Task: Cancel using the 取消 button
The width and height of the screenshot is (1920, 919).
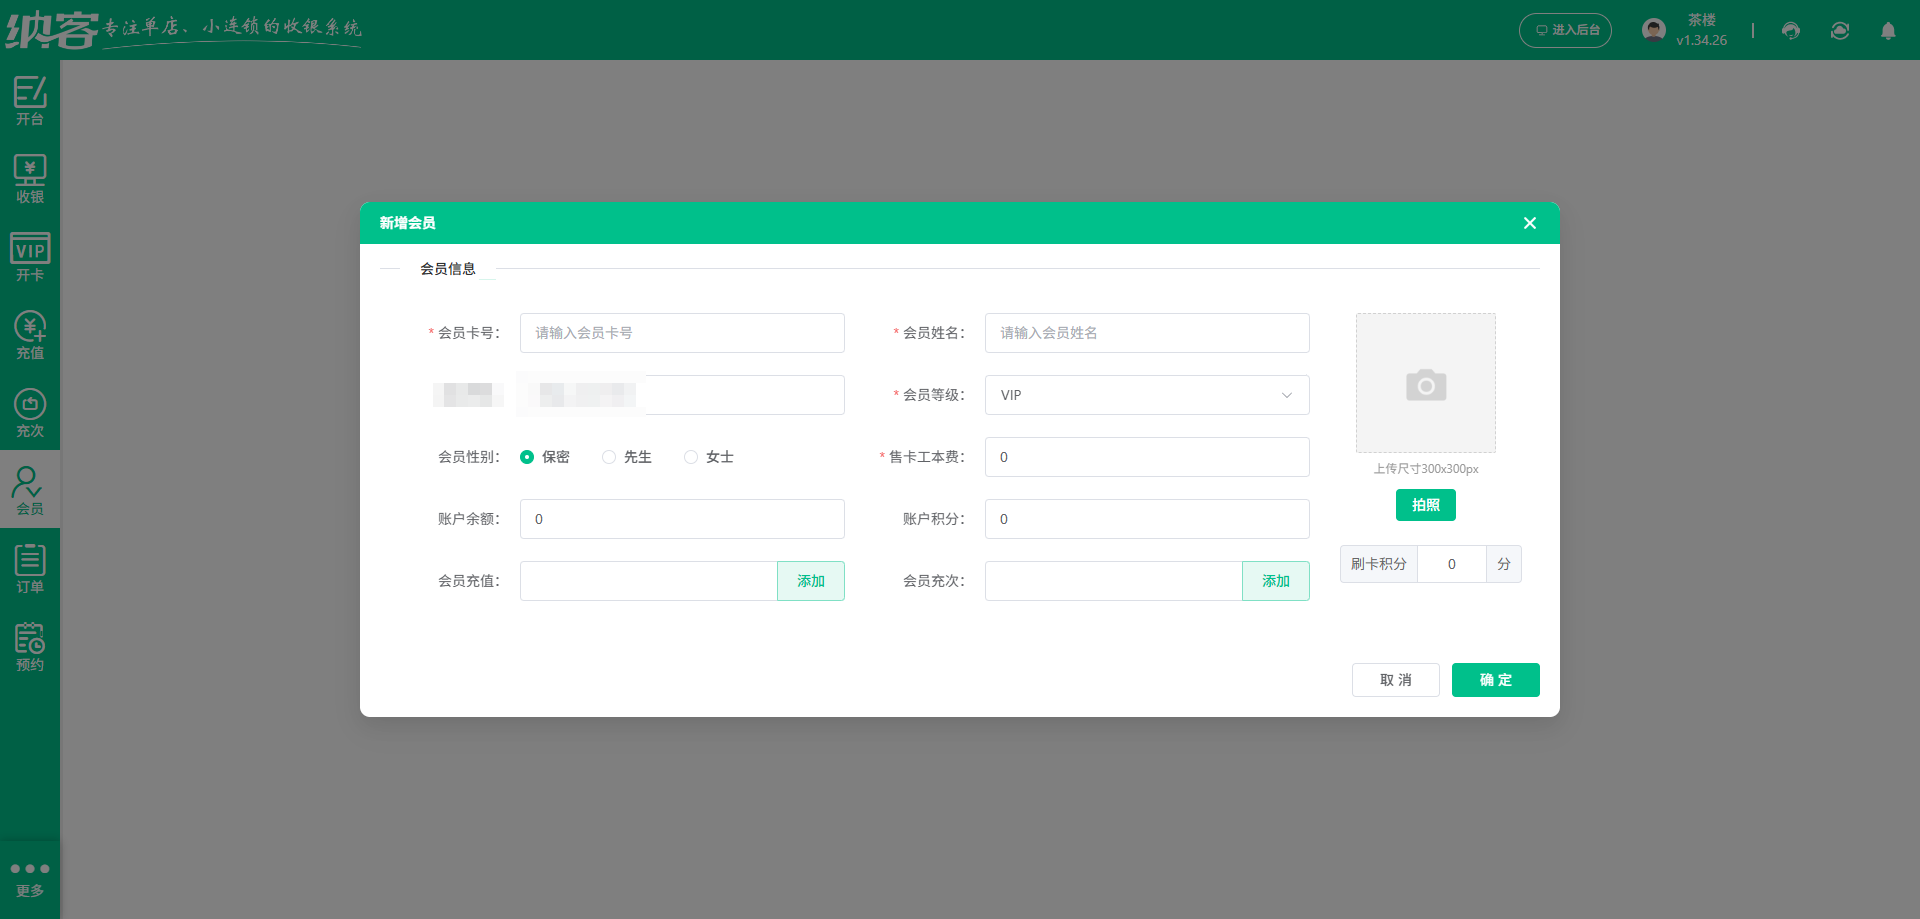Action: 1395,680
